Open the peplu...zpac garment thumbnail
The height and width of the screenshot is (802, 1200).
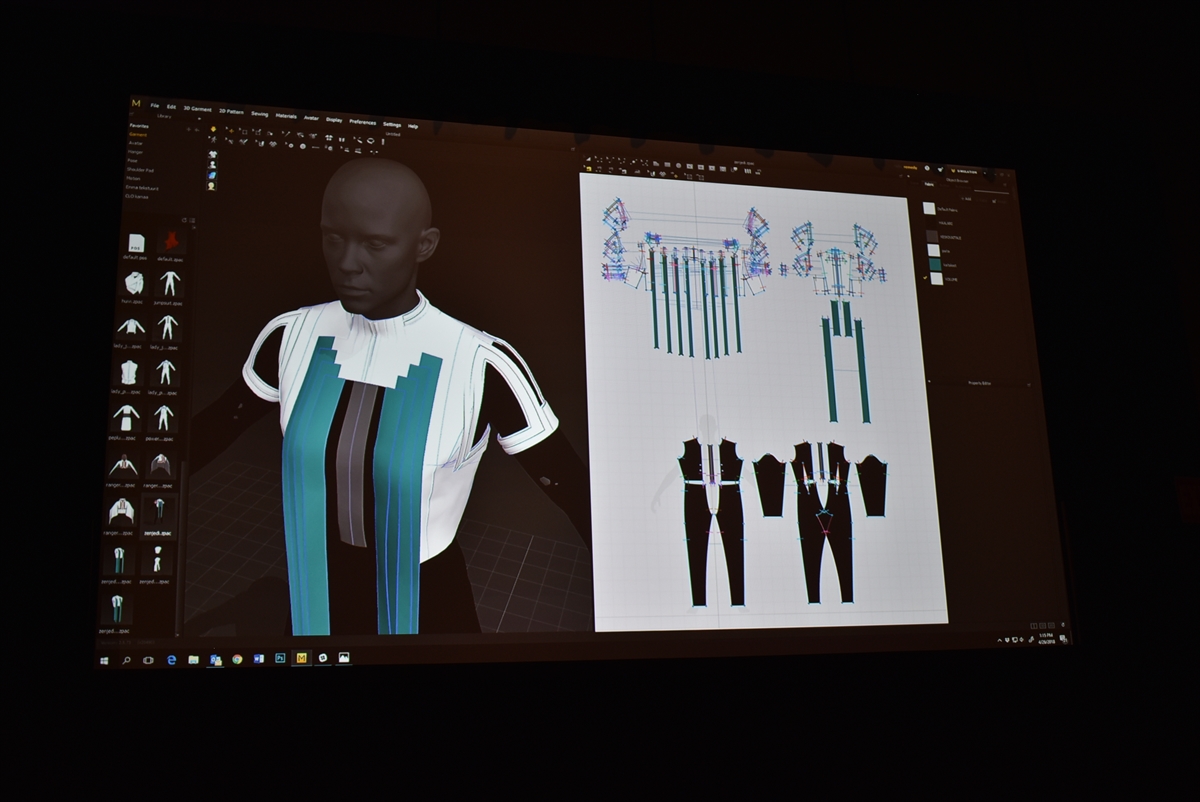(x=126, y=418)
